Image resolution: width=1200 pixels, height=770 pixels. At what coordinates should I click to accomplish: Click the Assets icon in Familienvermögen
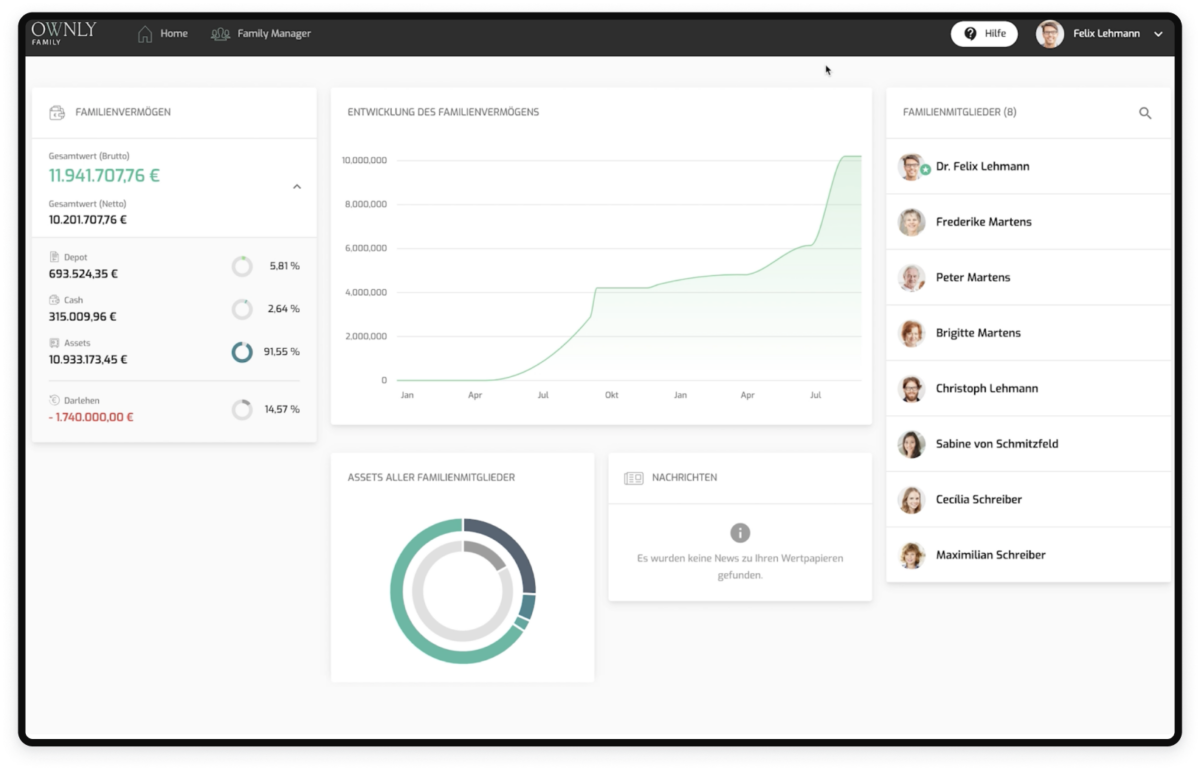click(54, 343)
